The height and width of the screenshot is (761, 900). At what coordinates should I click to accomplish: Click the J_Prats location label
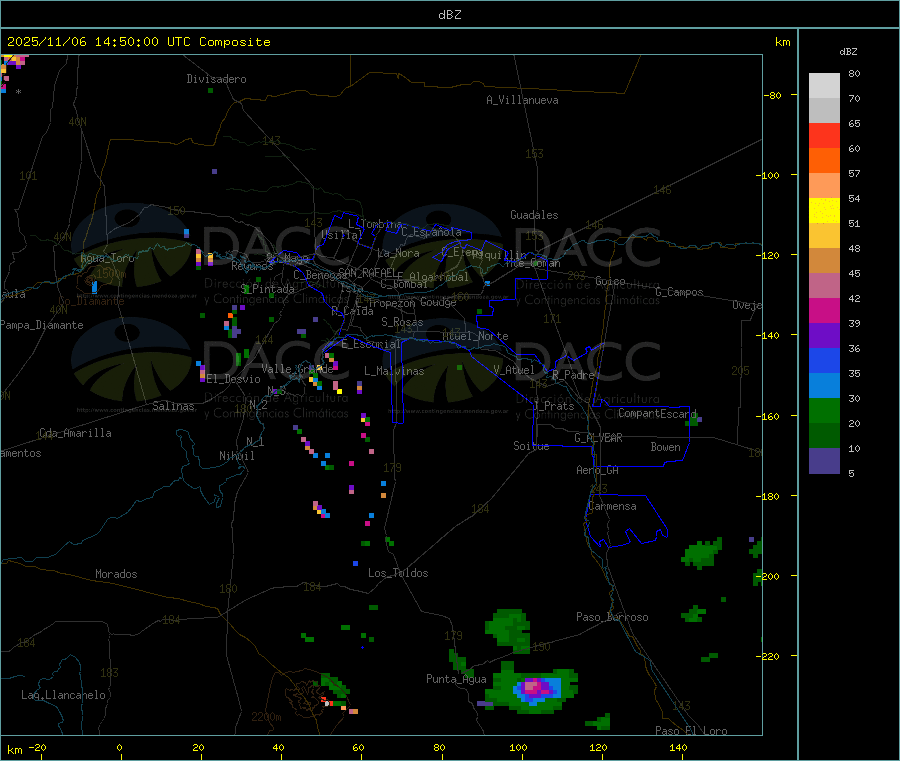(x=553, y=406)
